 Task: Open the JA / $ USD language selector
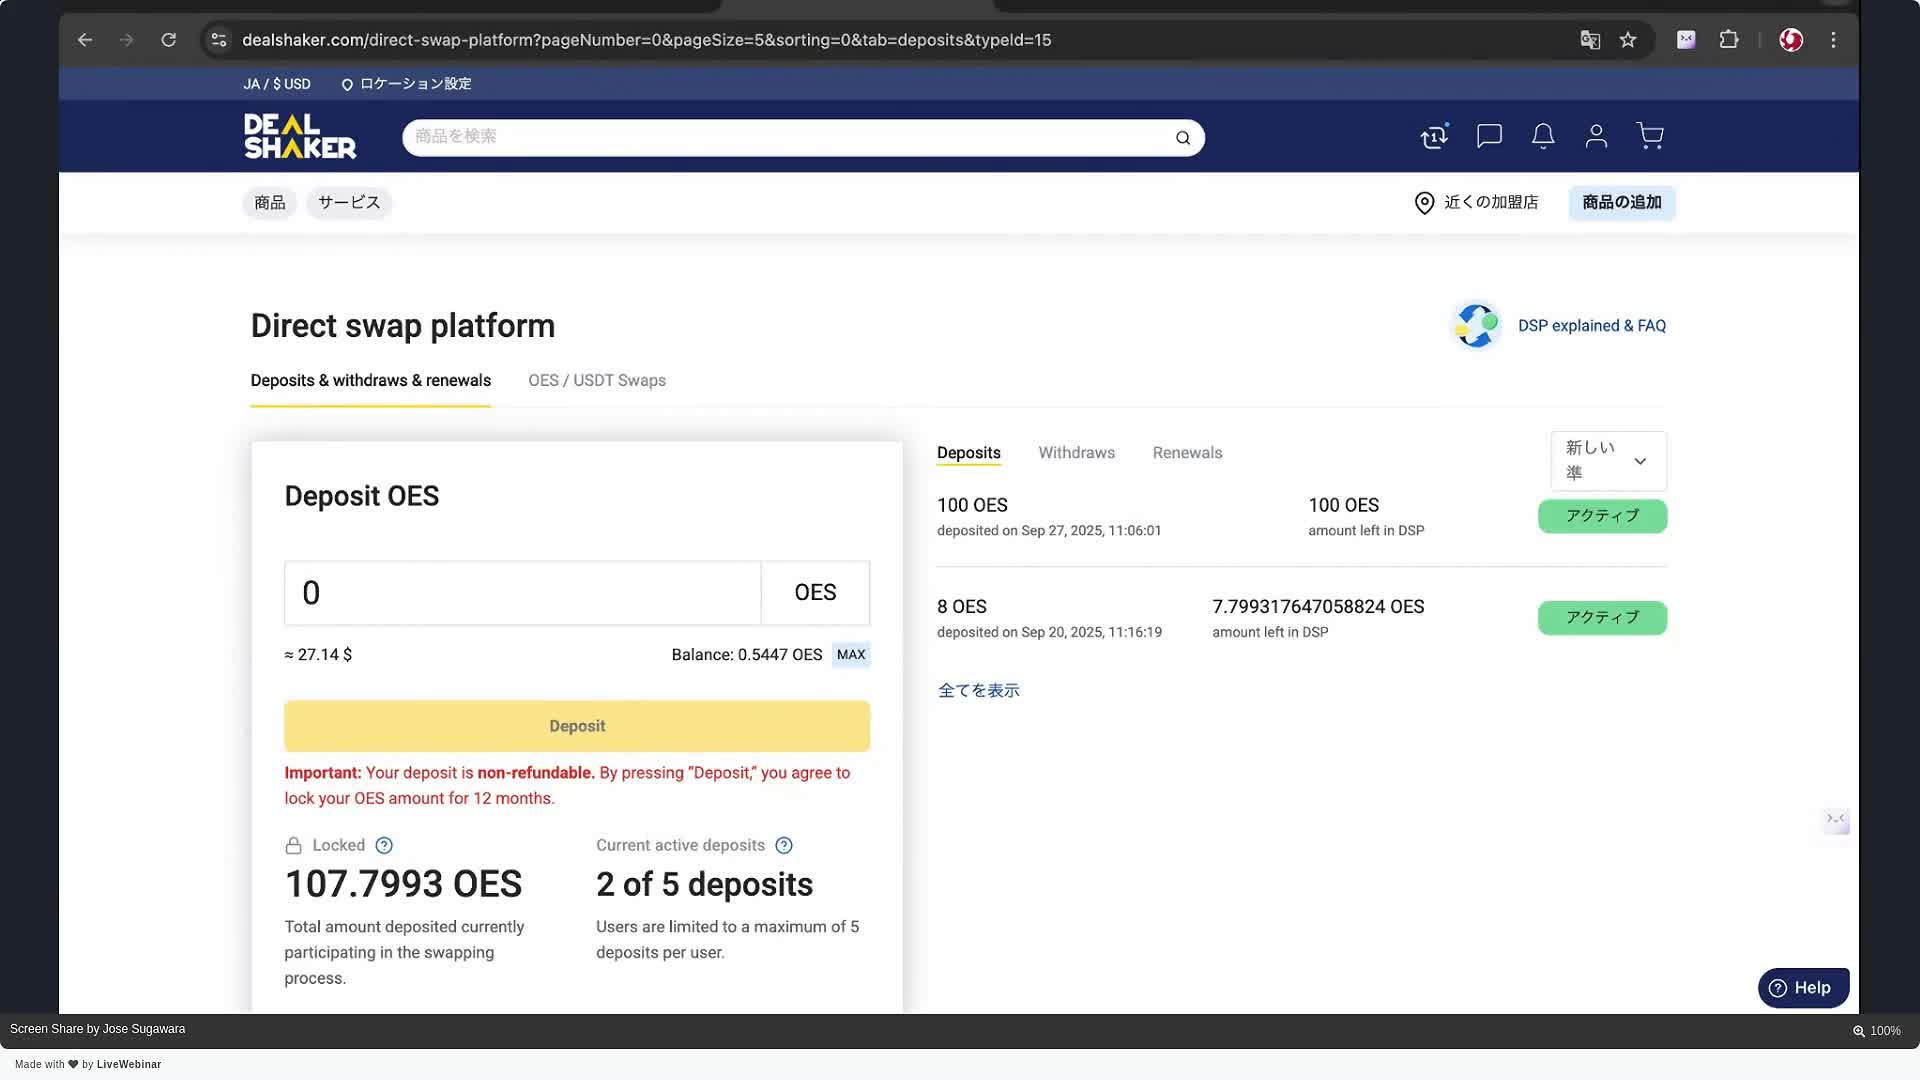(277, 84)
